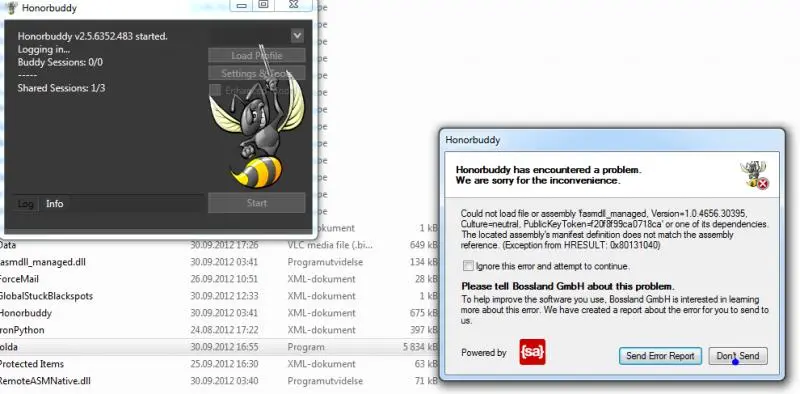Viewport: 800px width, 394px height.
Task: Close the Honorbuddy main window
Action: click(293, 5)
